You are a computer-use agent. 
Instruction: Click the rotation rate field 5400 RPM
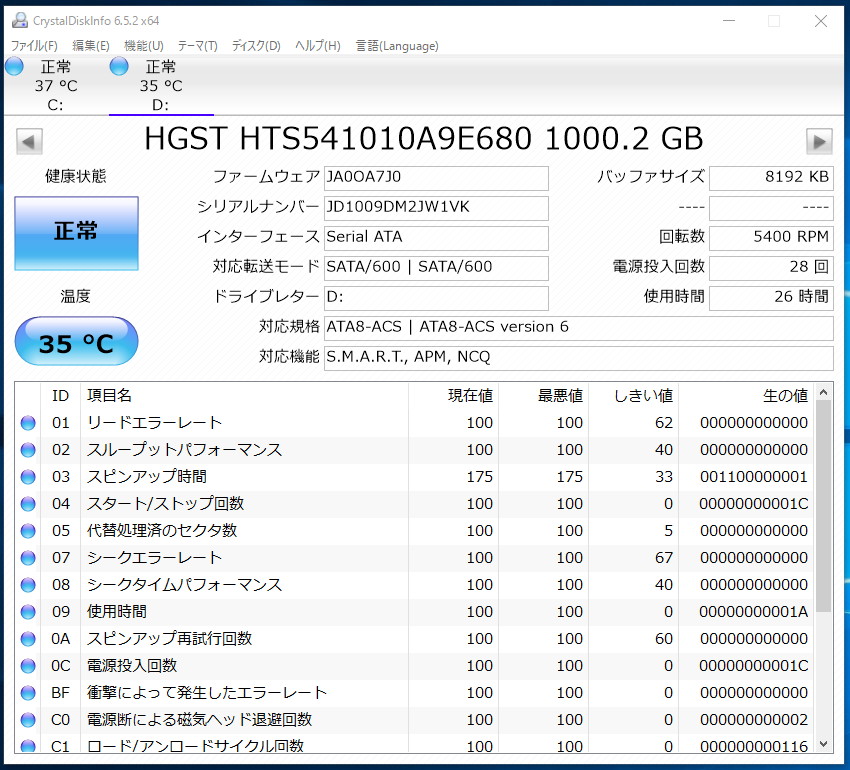pyautogui.click(x=771, y=238)
